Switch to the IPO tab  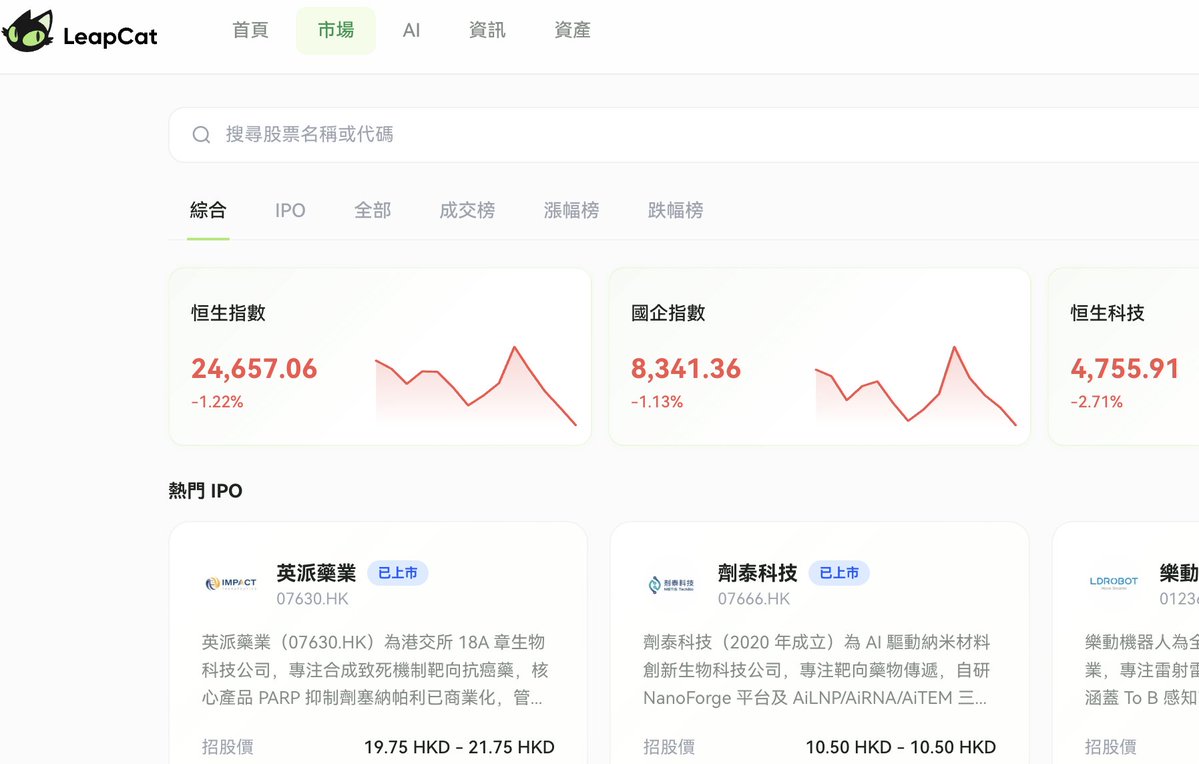(x=290, y=210)
